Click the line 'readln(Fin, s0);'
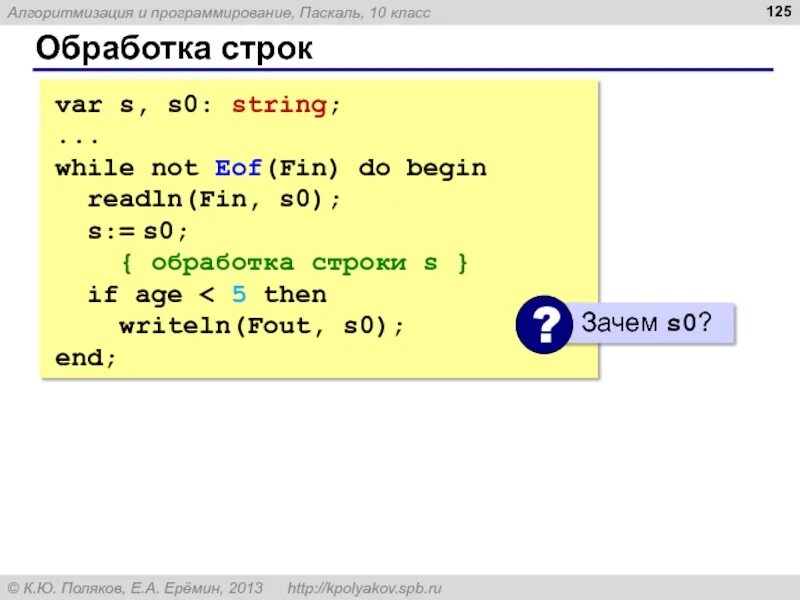This screenshot has height=600, width=800. coord(214,199)
